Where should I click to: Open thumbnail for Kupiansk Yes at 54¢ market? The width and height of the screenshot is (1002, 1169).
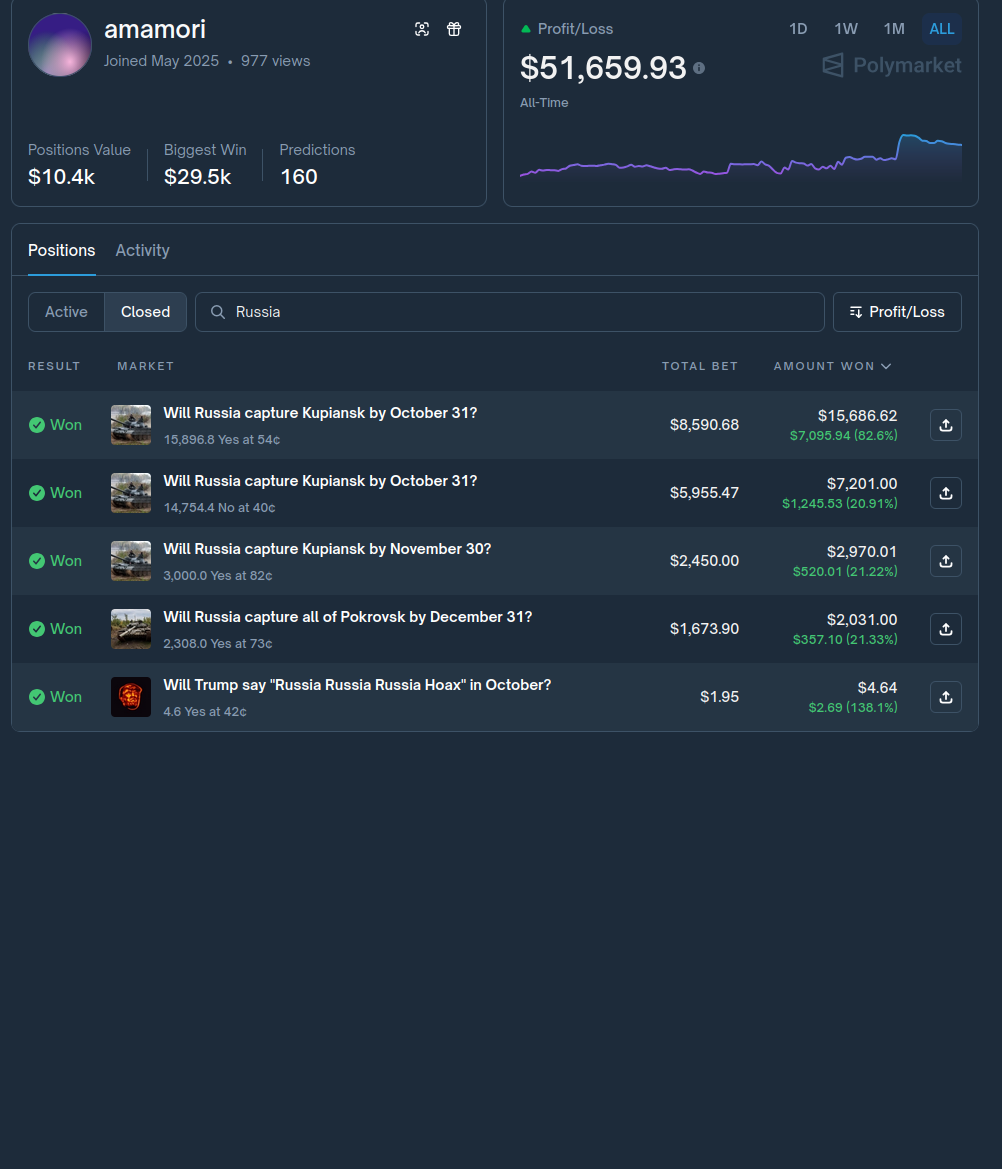[x=131, y=425]
